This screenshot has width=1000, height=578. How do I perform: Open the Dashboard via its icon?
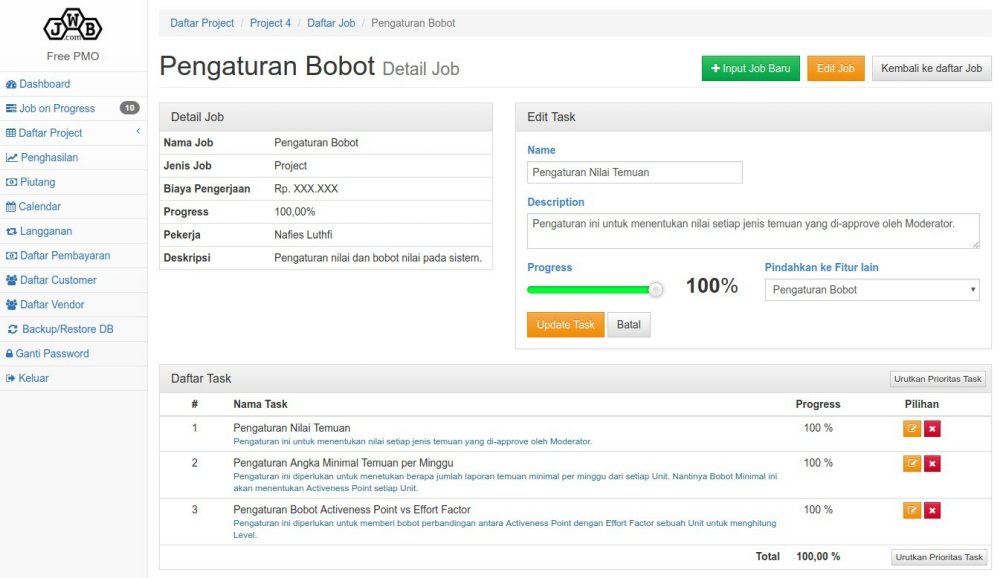click(x=12, y=84)
